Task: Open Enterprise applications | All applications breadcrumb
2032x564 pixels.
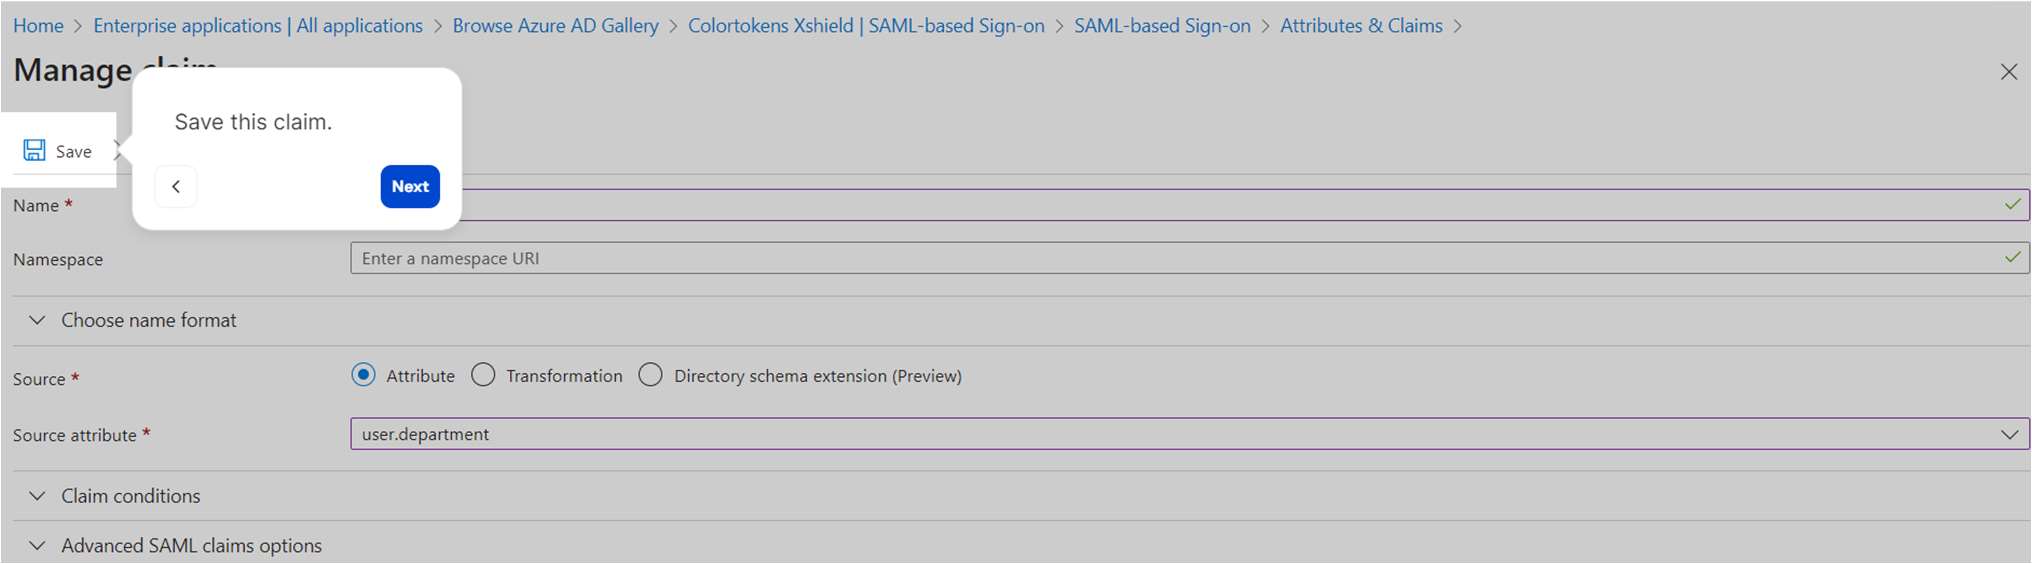Action: (x=258, y=26)
